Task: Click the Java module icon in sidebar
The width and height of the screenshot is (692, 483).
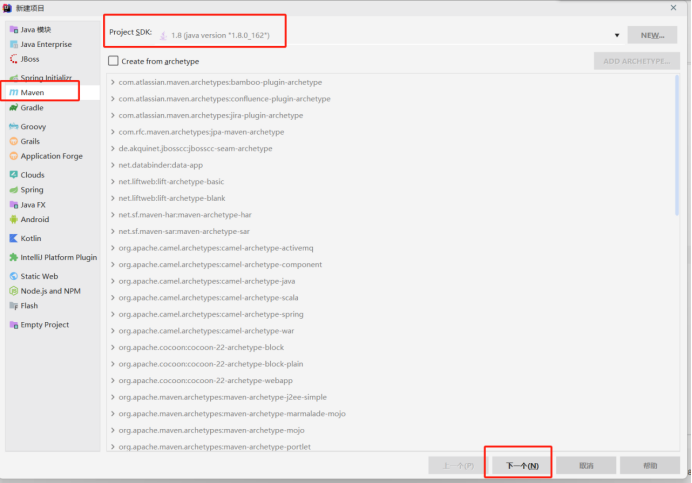Action: point(14,30)
